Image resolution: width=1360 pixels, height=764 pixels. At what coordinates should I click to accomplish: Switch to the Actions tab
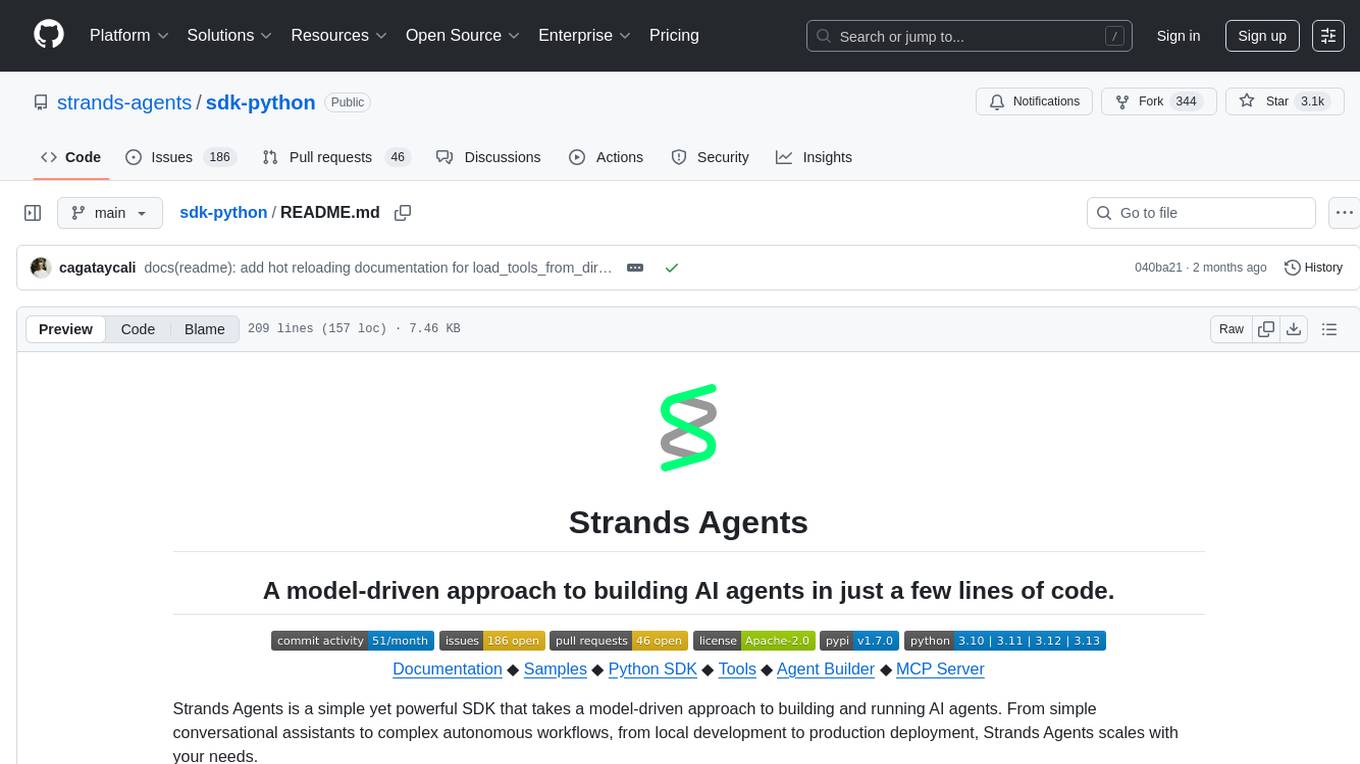[606, 157]
